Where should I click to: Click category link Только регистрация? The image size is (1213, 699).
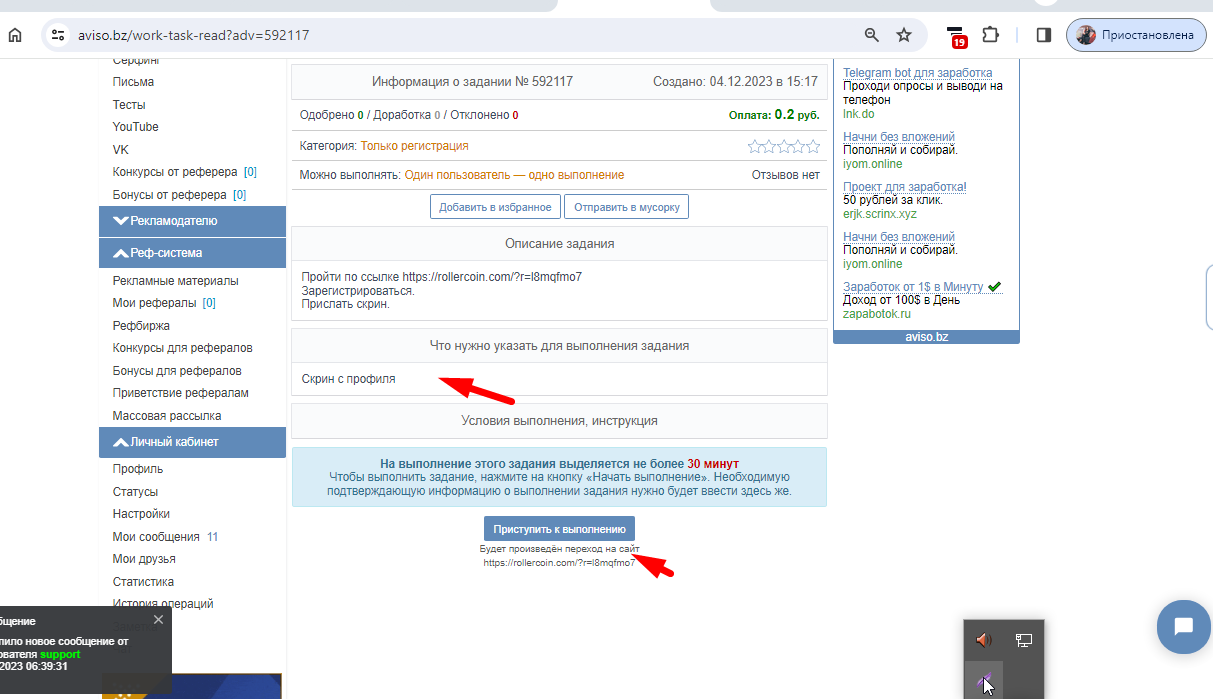(x=414, y=146)
